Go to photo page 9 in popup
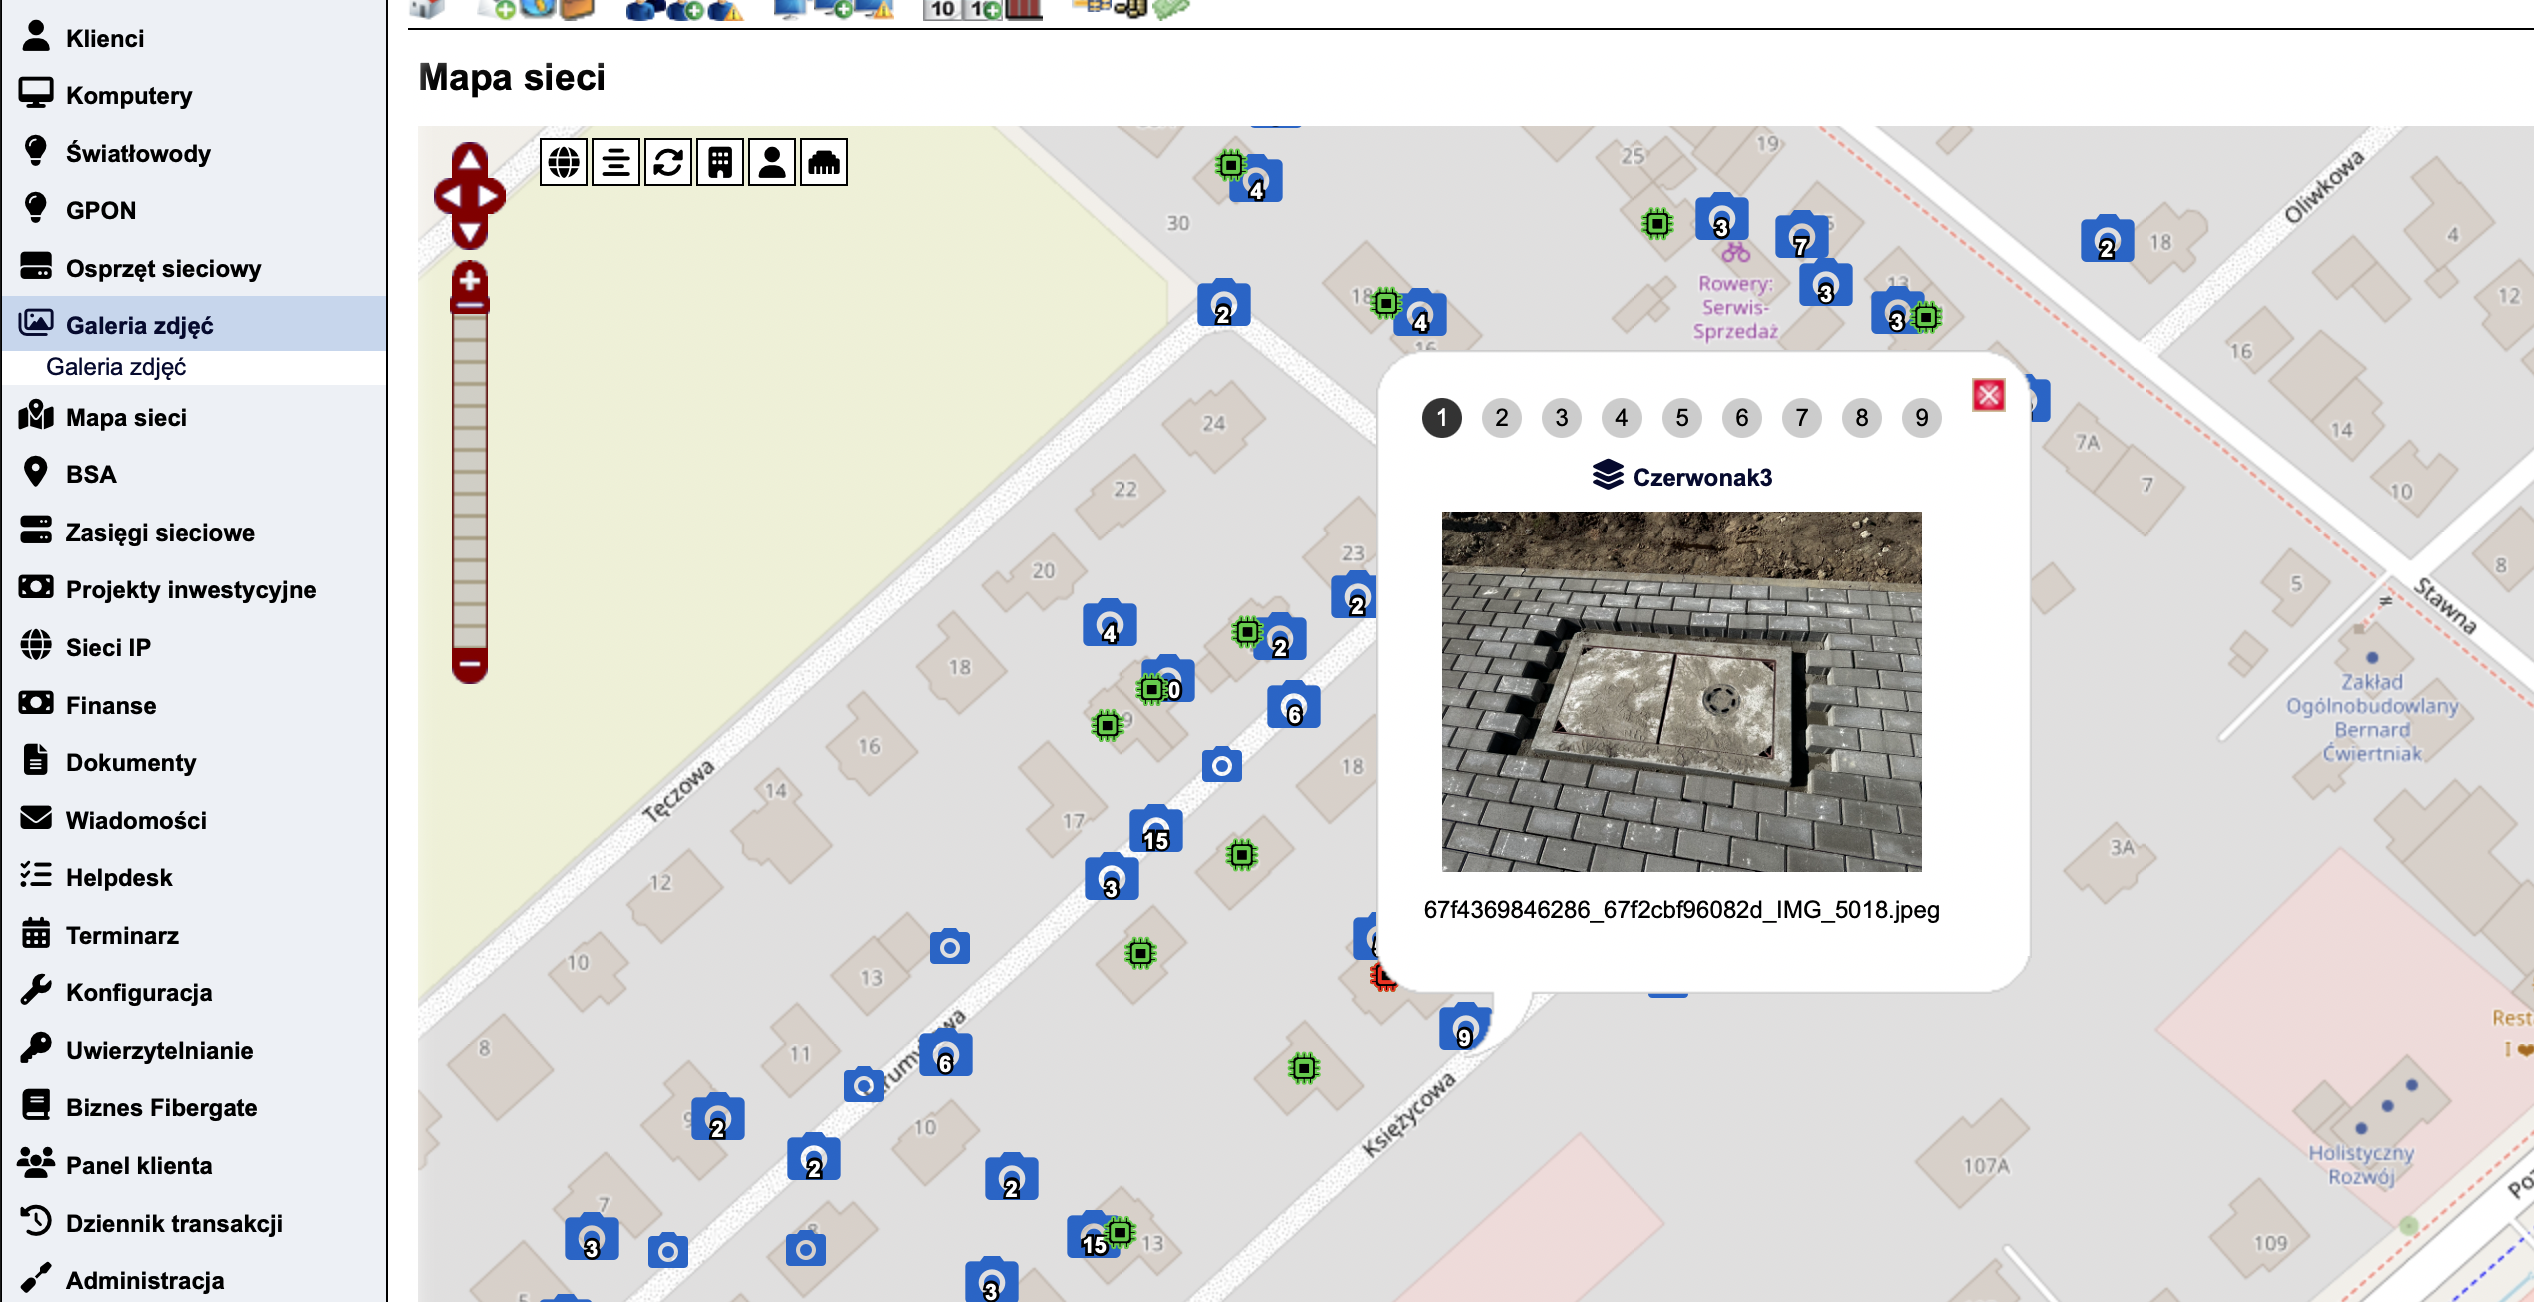Image resolution: width=2534 pixels, height=1302 pixels. pyautogui.click(x=1922, y=418)
